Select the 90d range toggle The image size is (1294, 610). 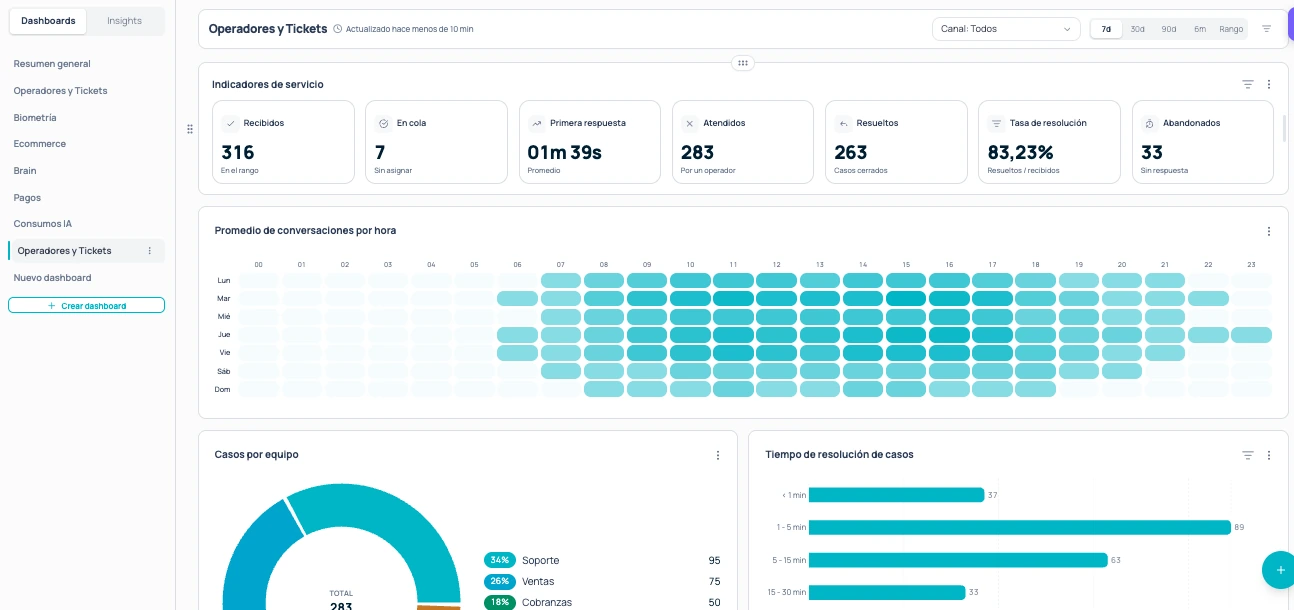pyautogui.click(x=1169, y=29)
